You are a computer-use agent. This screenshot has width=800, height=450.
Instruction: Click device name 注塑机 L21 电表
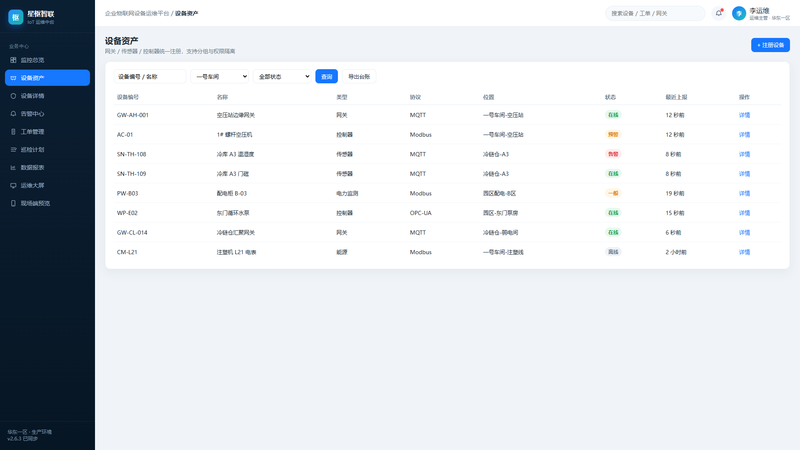point(236,252)
